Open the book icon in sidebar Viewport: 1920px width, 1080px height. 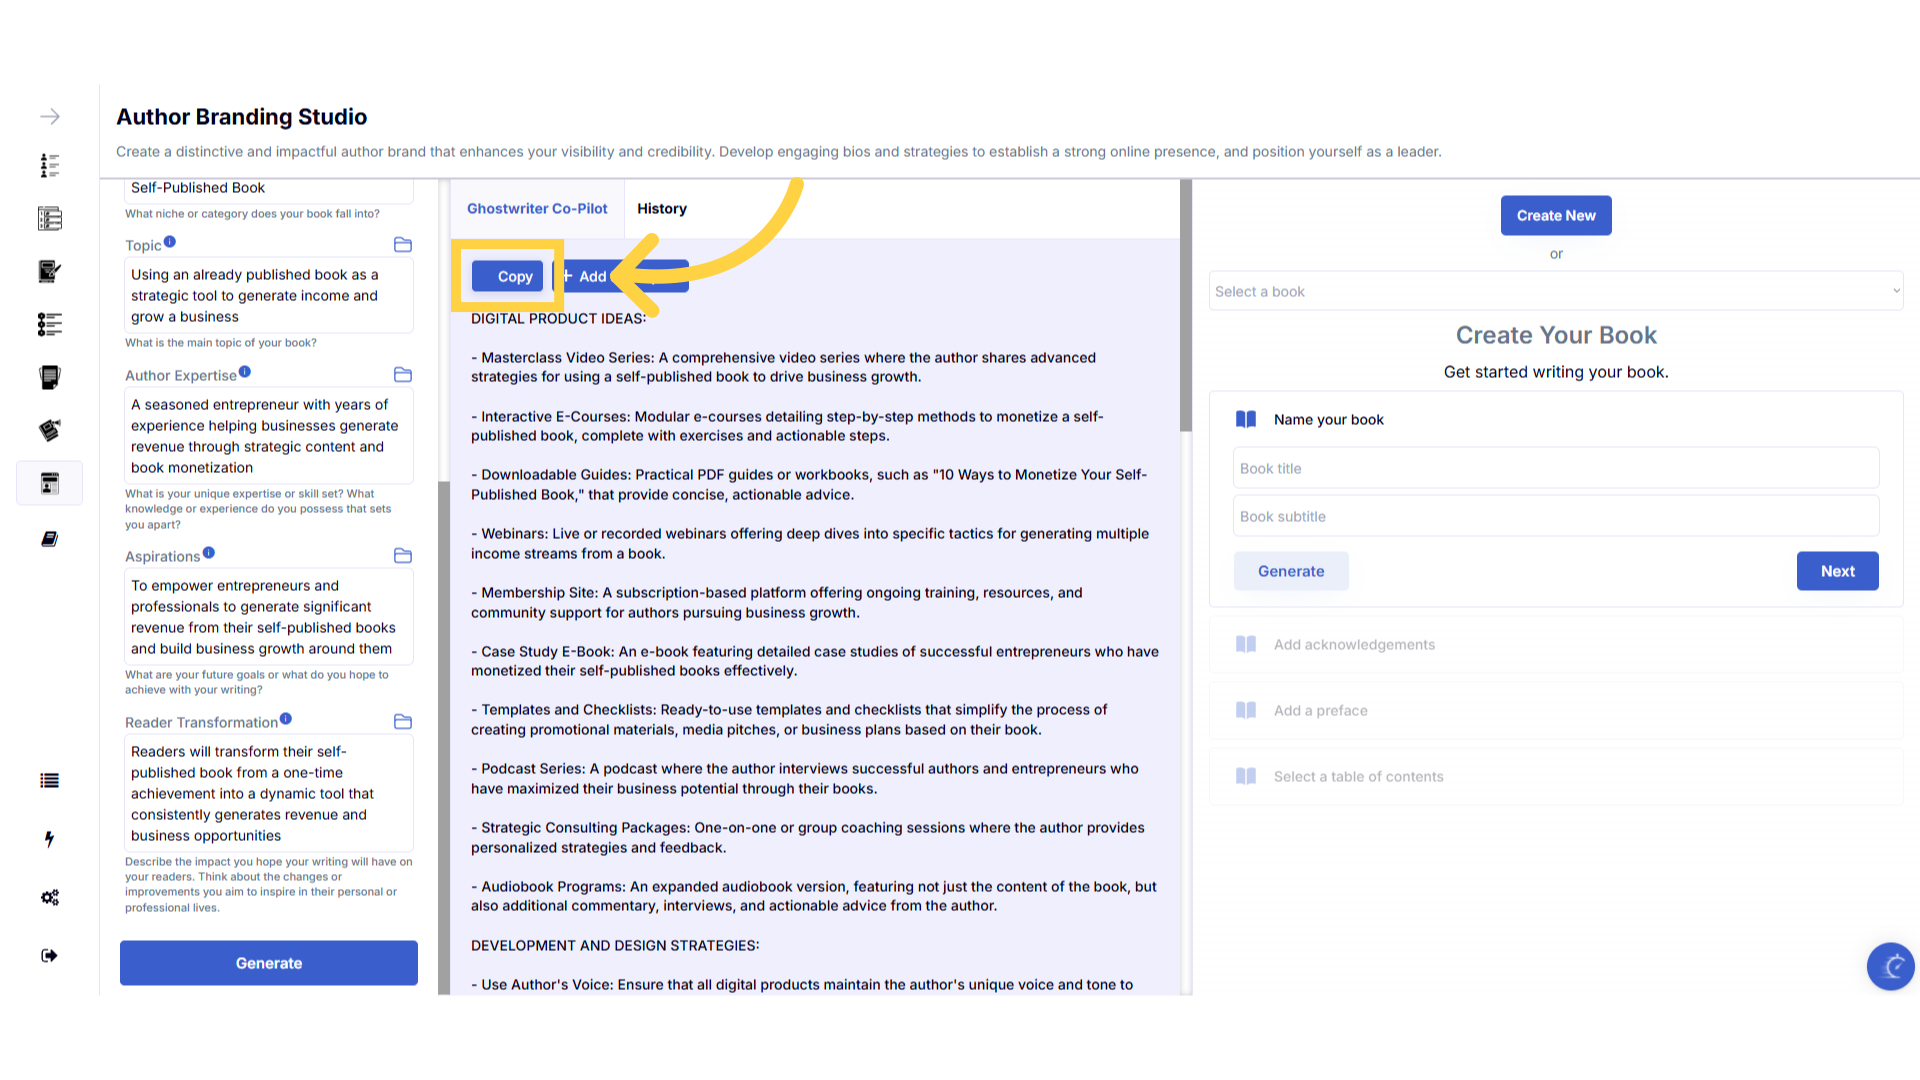point(49,539)
